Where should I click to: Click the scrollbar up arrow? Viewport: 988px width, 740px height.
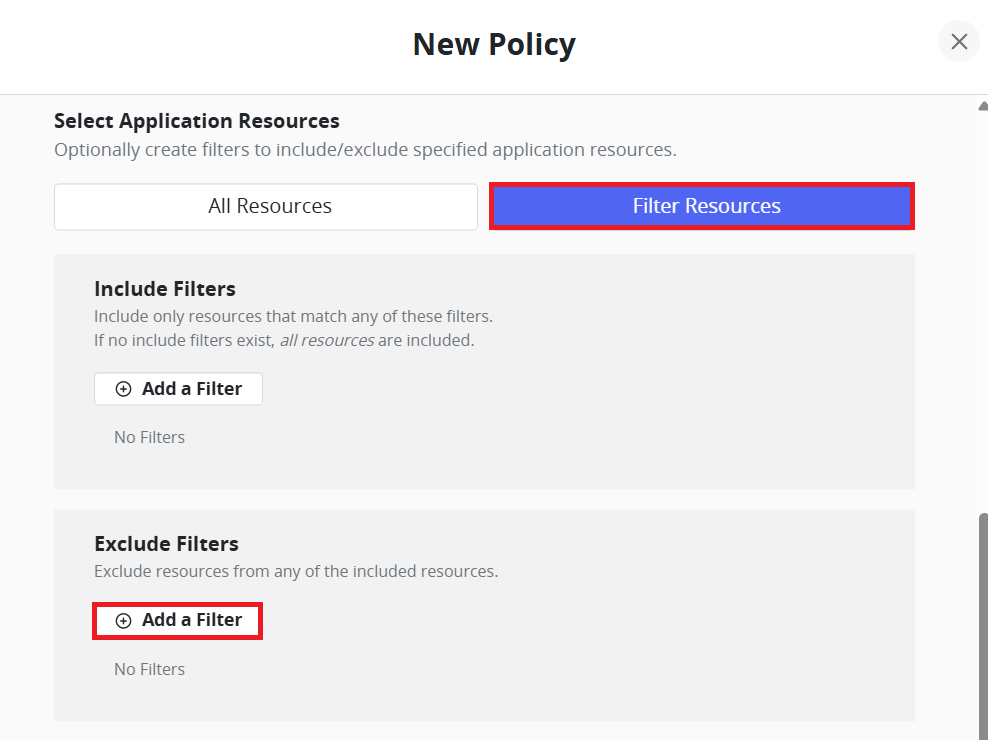[x=983, y=106]
